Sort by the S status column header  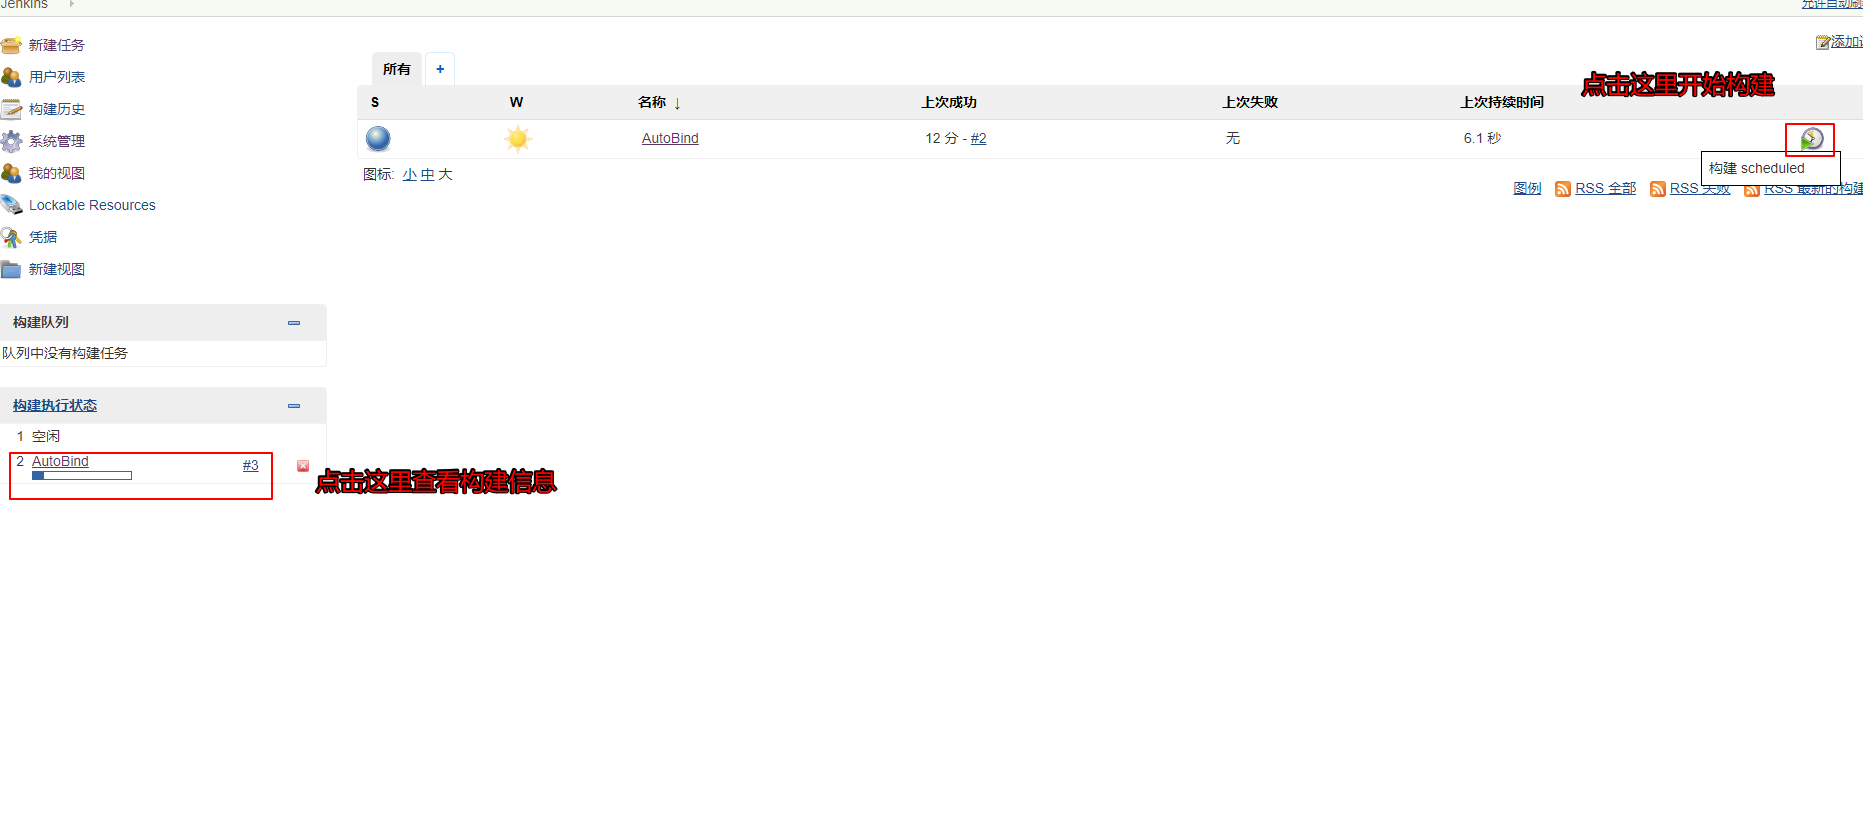(375, 102)
